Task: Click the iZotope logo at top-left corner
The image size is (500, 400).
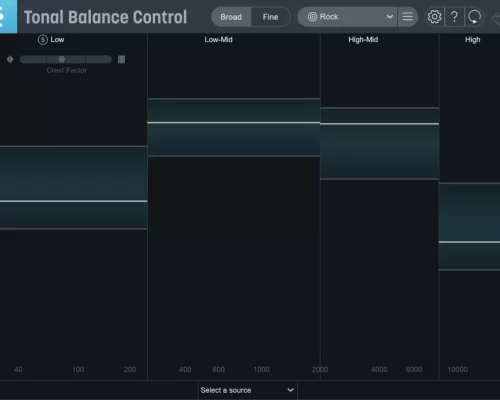Action: pyautogui.click(x=7, y=16)
